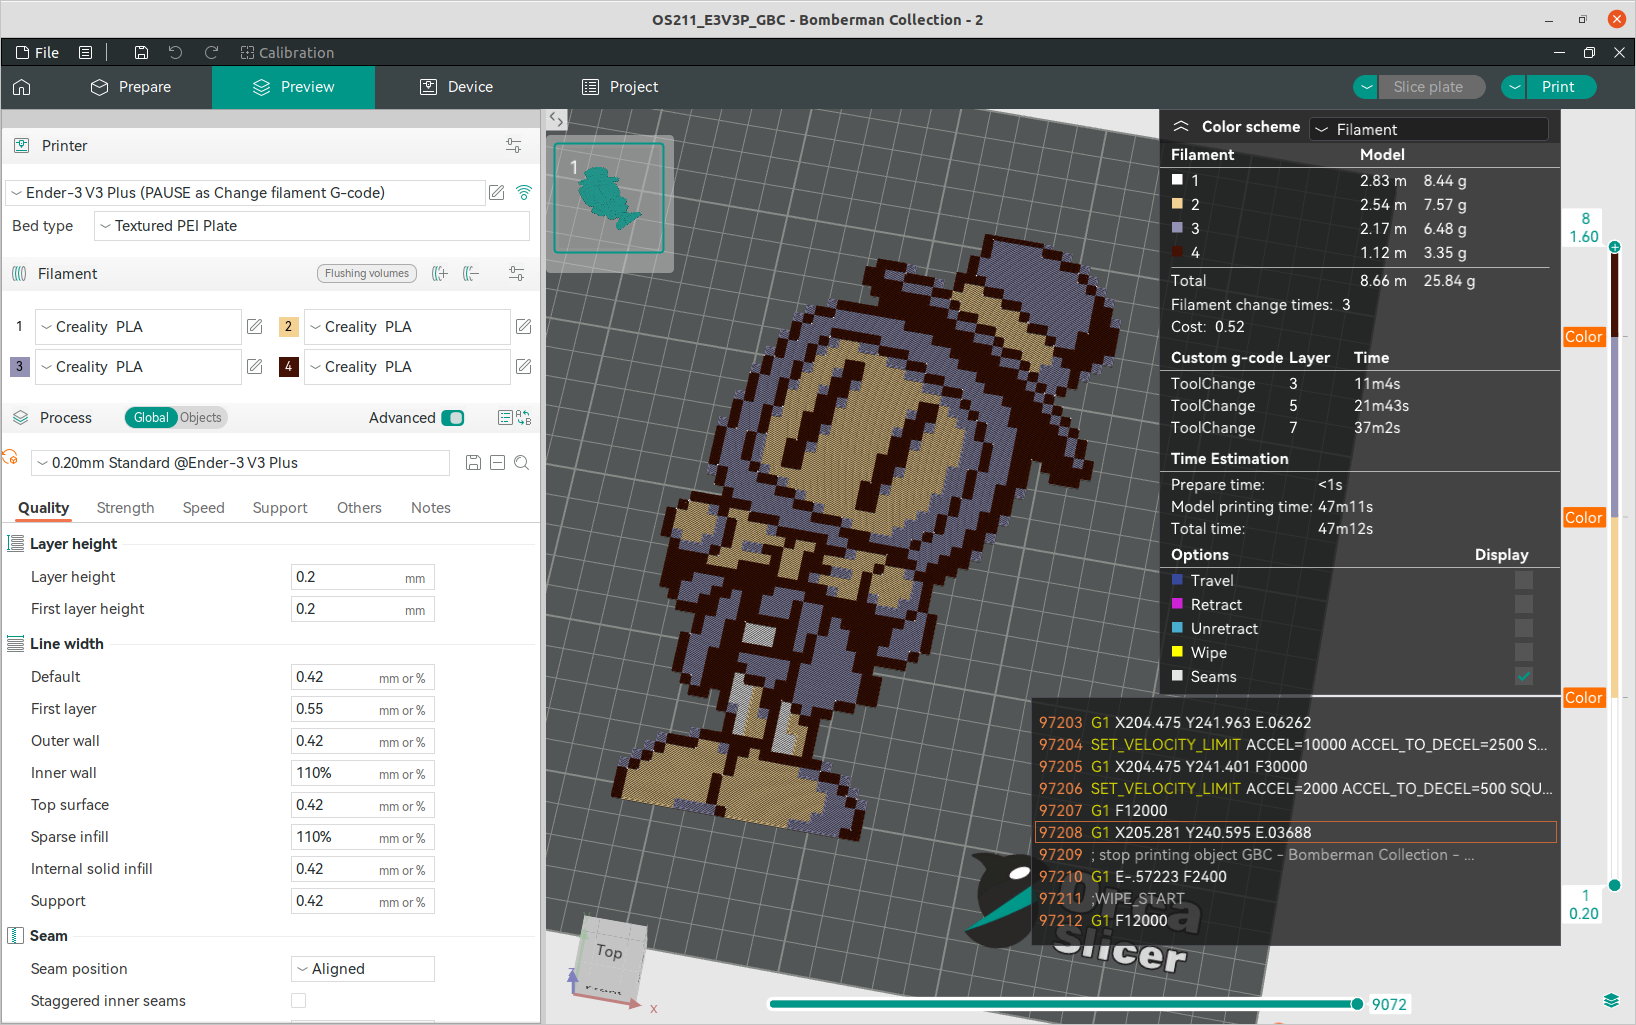This screenshot has width=1636, height=1025.
Task: Disable Seams display checkbox
Action: pos(1524,676)
